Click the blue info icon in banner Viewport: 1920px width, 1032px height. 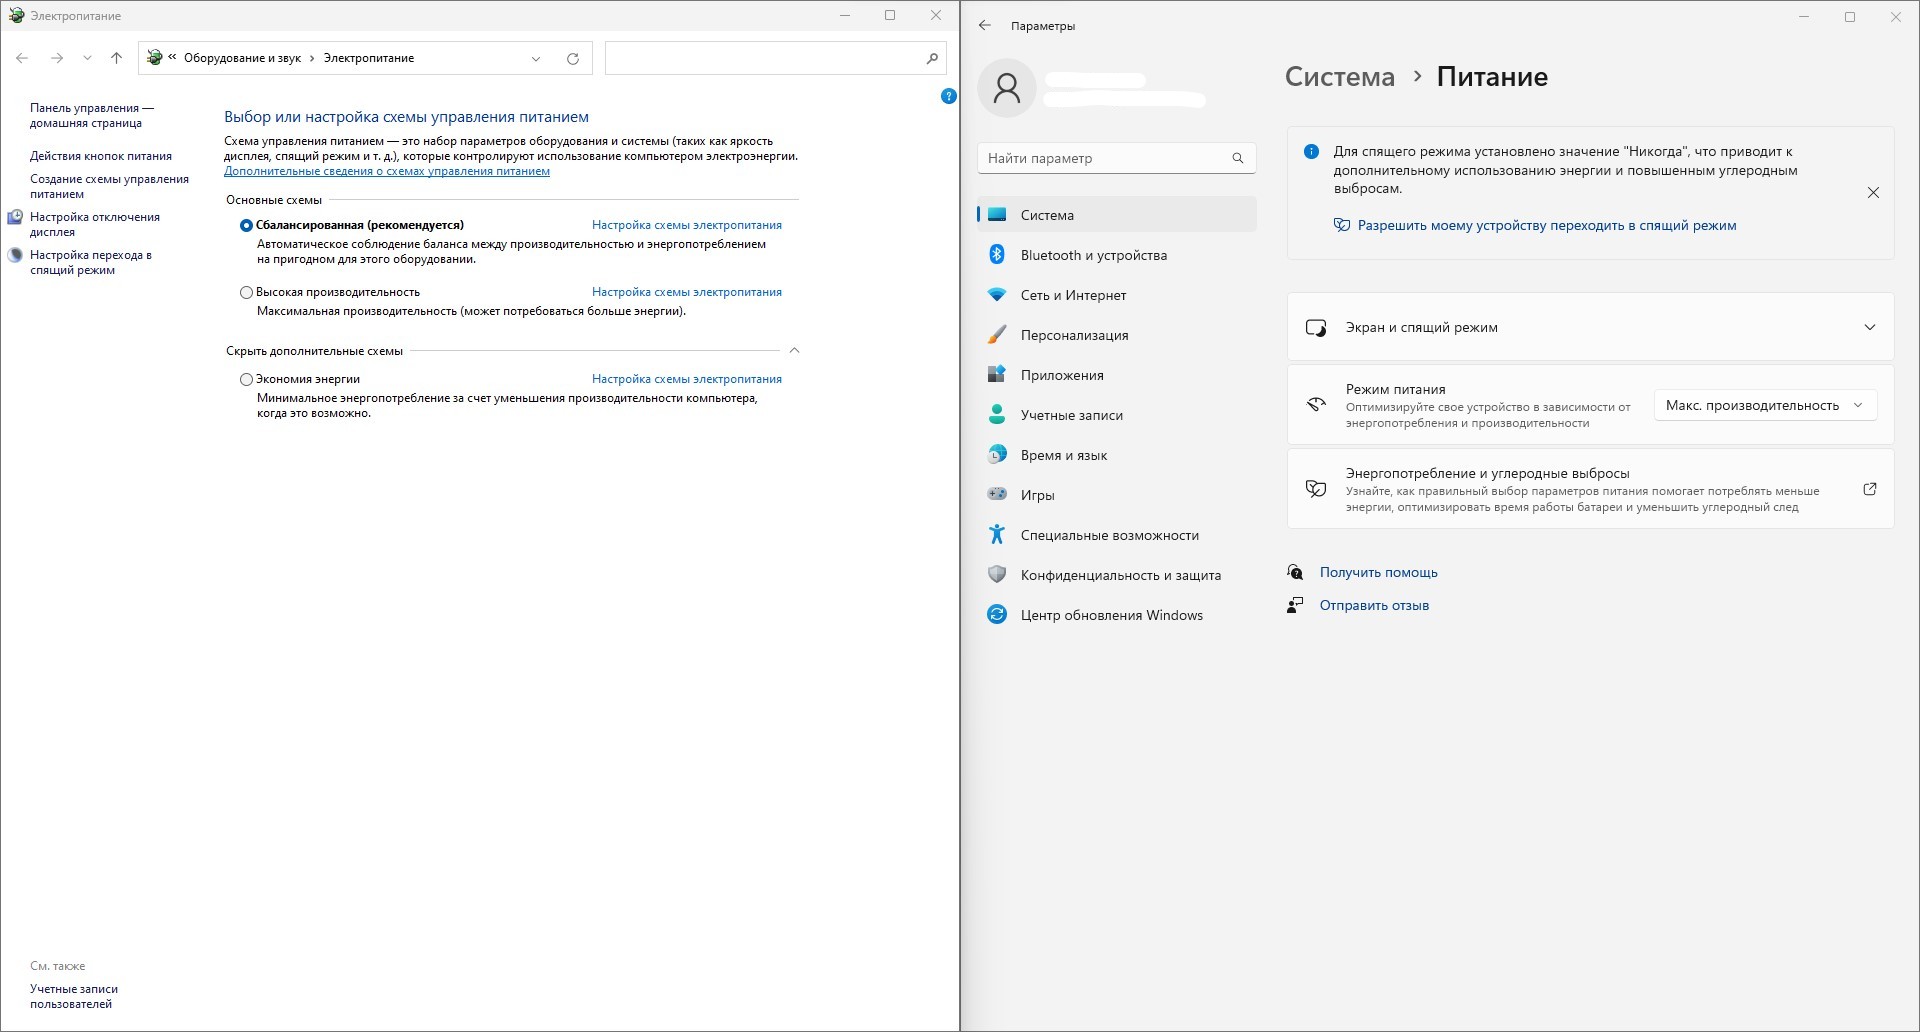click(1311, 152)
